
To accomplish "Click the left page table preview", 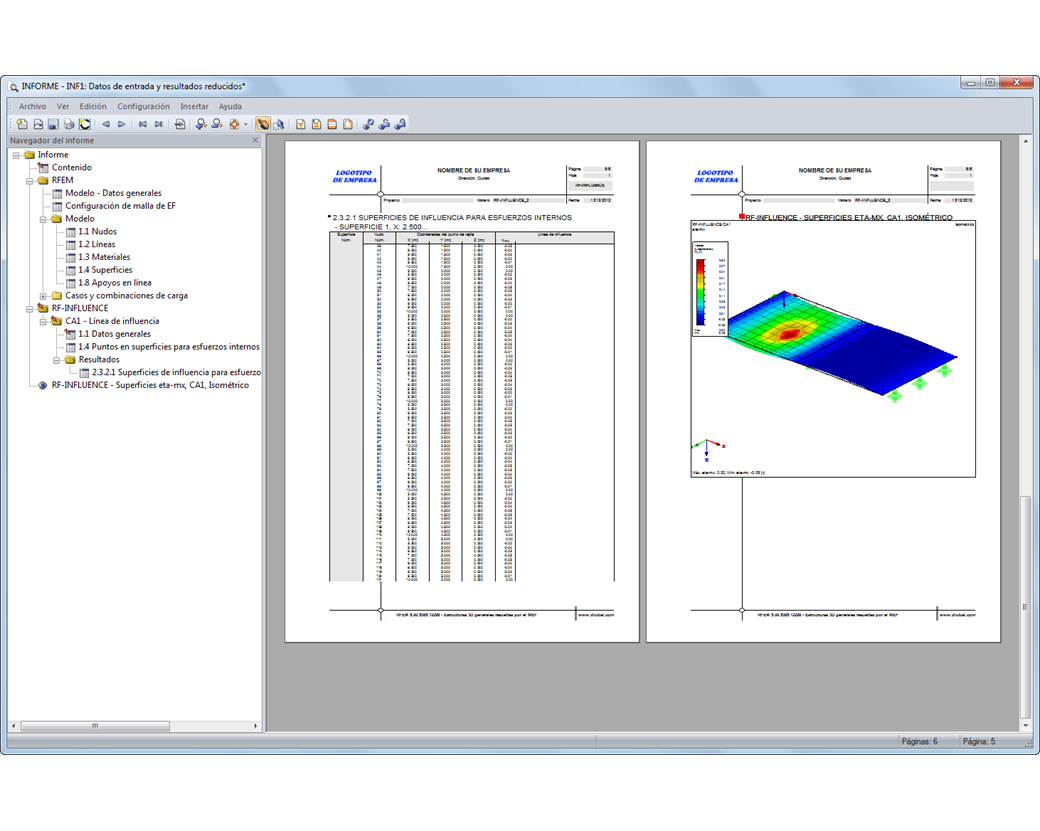I will (x=472, y=407).
